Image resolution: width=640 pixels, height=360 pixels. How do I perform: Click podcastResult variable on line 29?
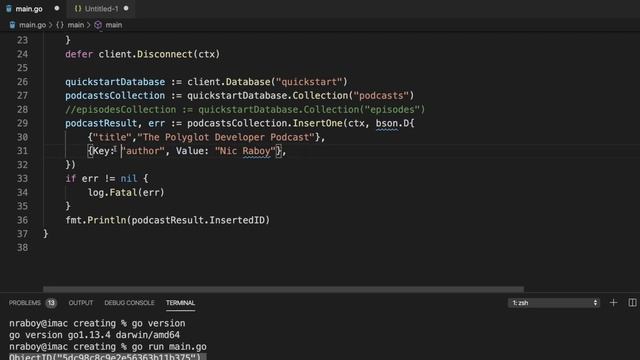(x=101, y=123)
